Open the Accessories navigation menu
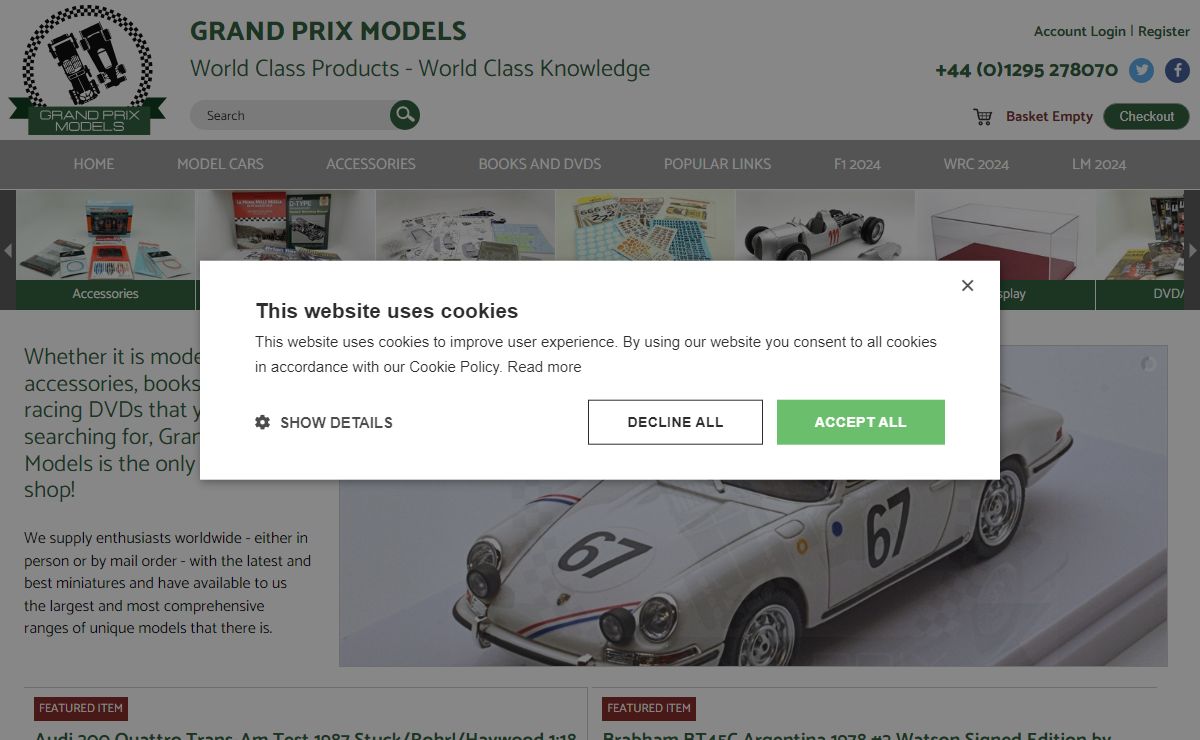The width and height of the screenshot is (1200, 740). [371, 164]
